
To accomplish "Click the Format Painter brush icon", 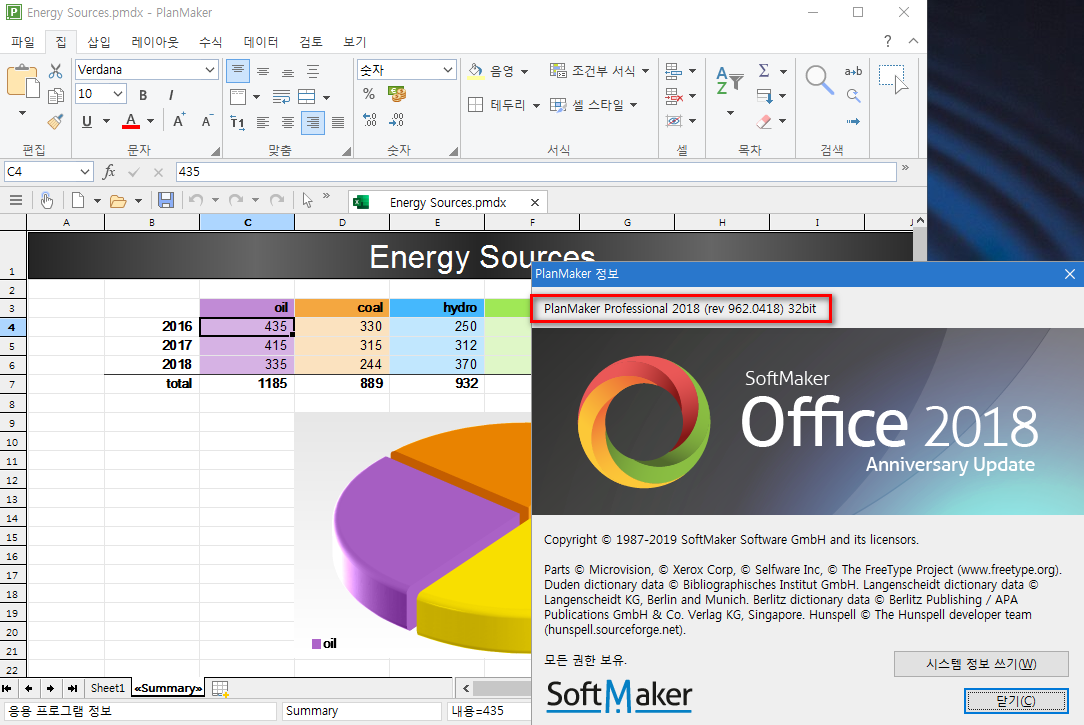I will [x=55, y=122].
